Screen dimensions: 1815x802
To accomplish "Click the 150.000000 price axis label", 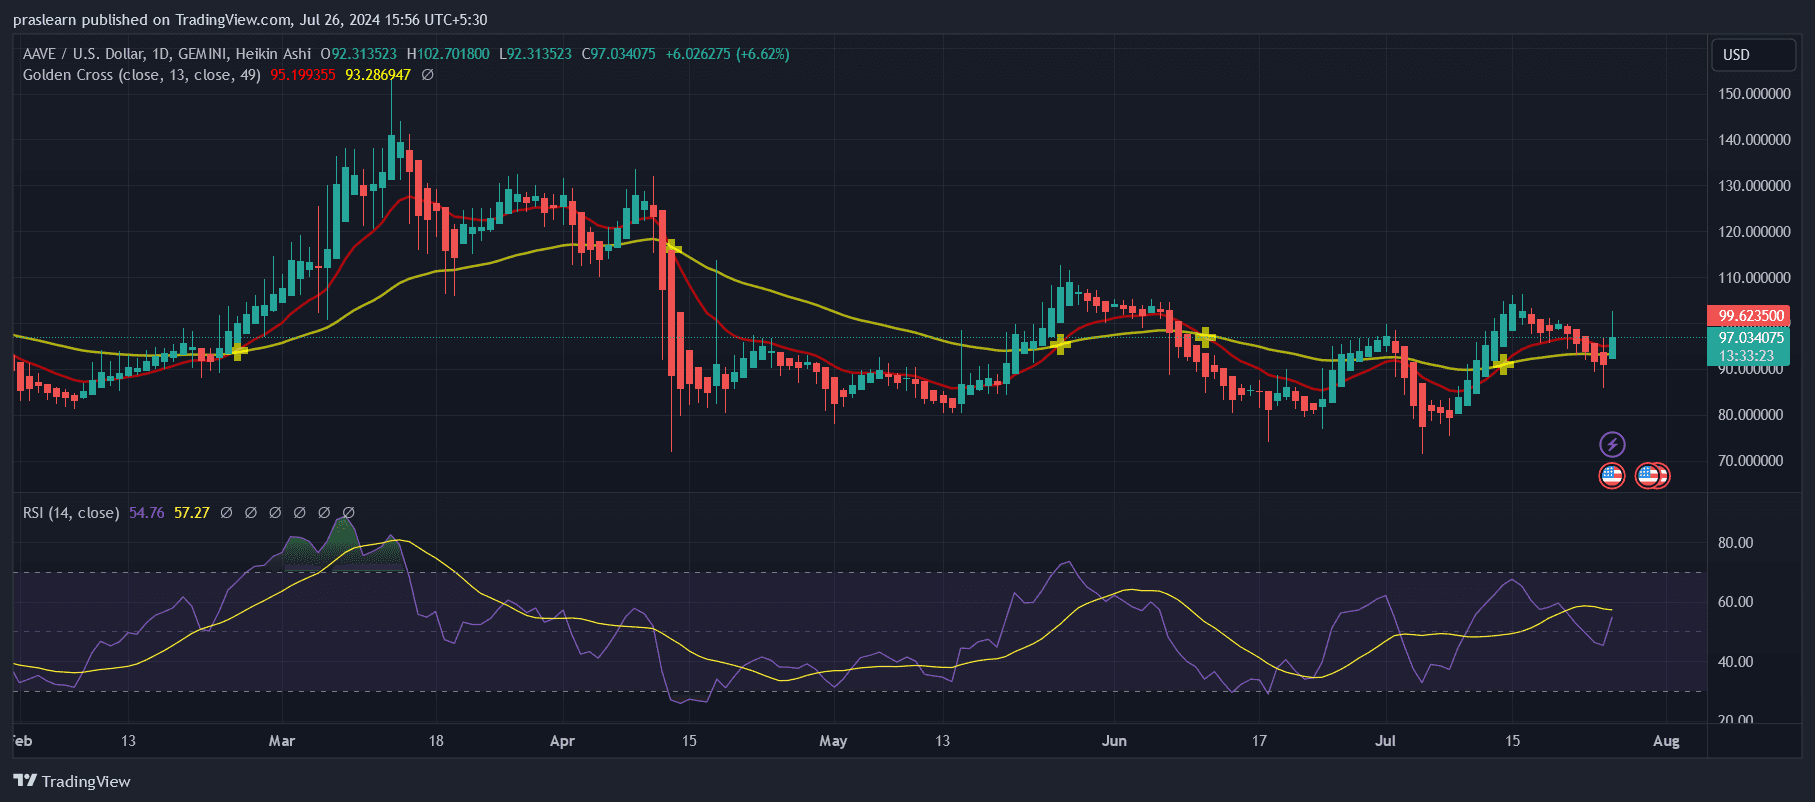I will pos(1754,94).
